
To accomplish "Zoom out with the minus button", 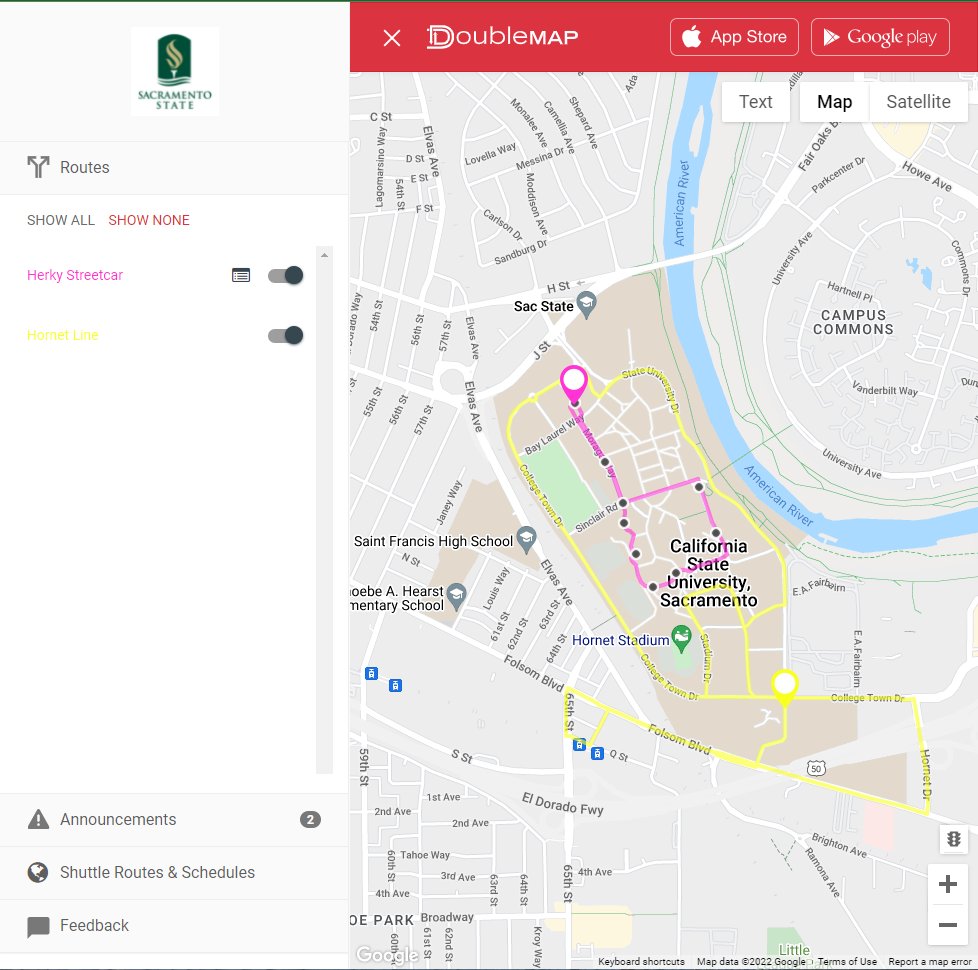I will coord(947,924).
